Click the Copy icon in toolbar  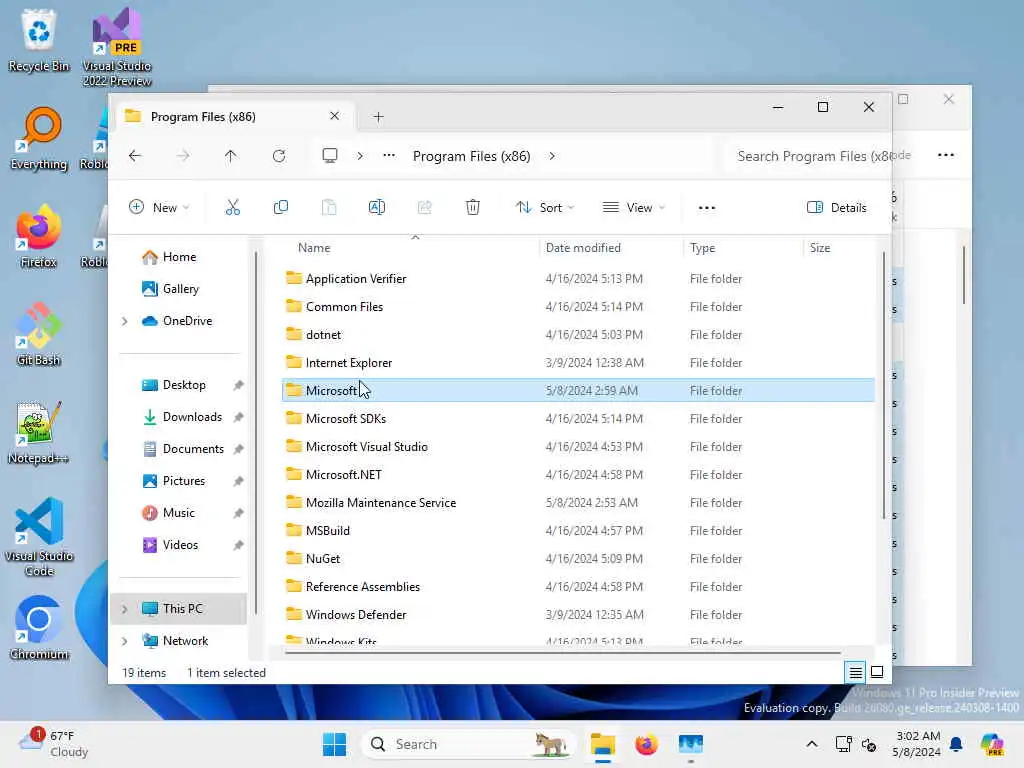281,208
